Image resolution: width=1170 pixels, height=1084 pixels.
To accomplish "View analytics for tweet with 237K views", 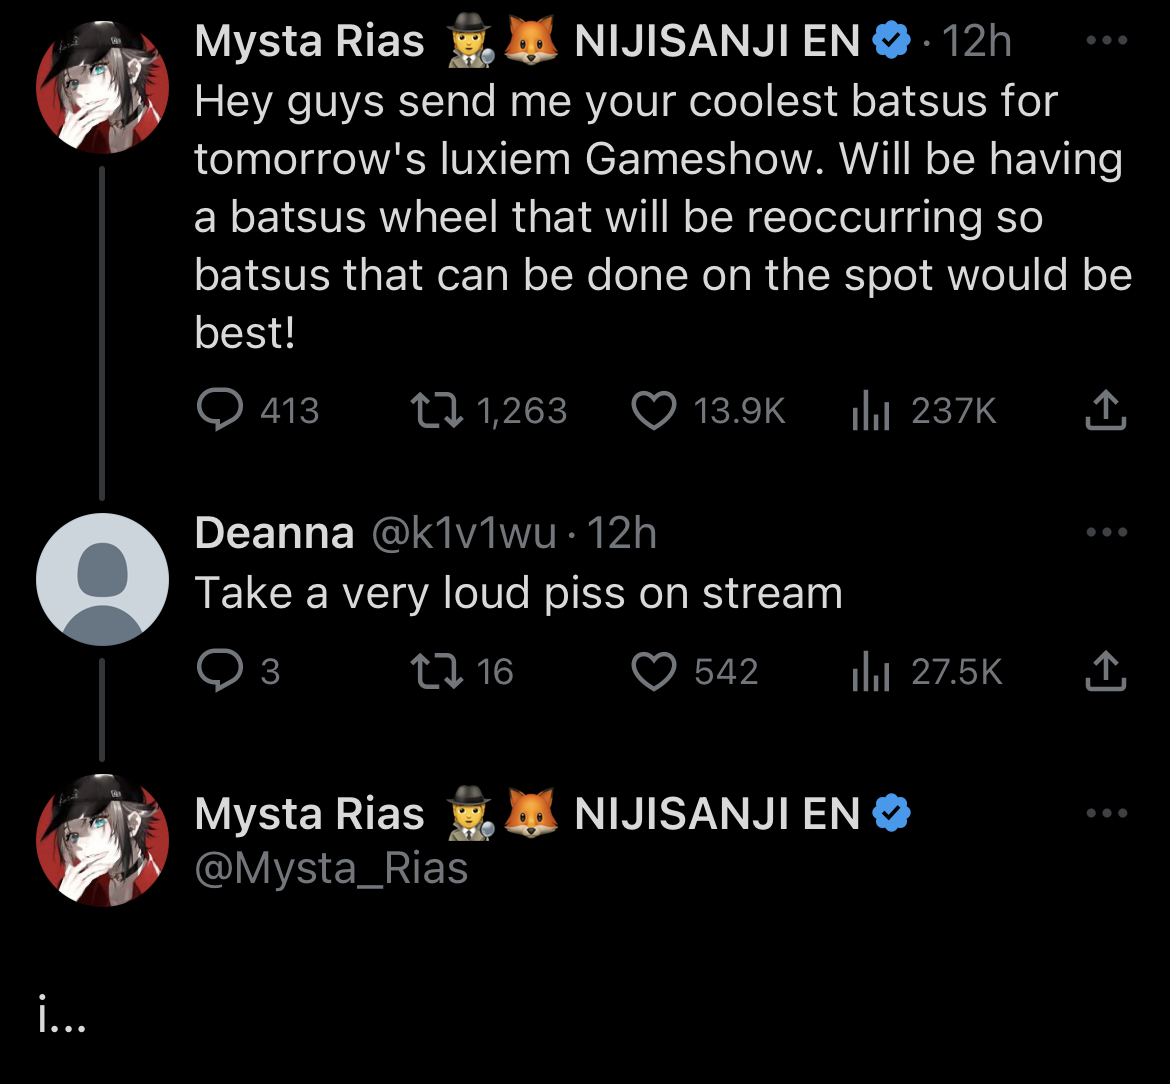I will tap(869, 411).
